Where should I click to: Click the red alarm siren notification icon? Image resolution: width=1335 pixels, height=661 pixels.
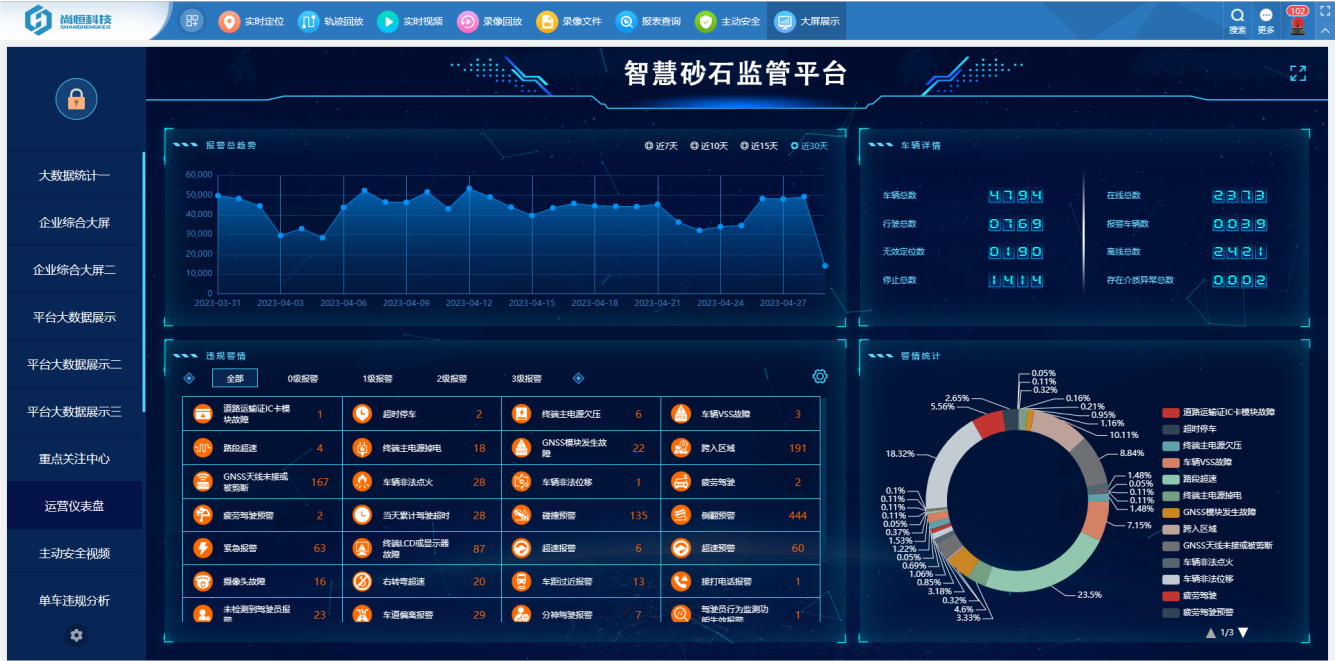pos(1297,25)
